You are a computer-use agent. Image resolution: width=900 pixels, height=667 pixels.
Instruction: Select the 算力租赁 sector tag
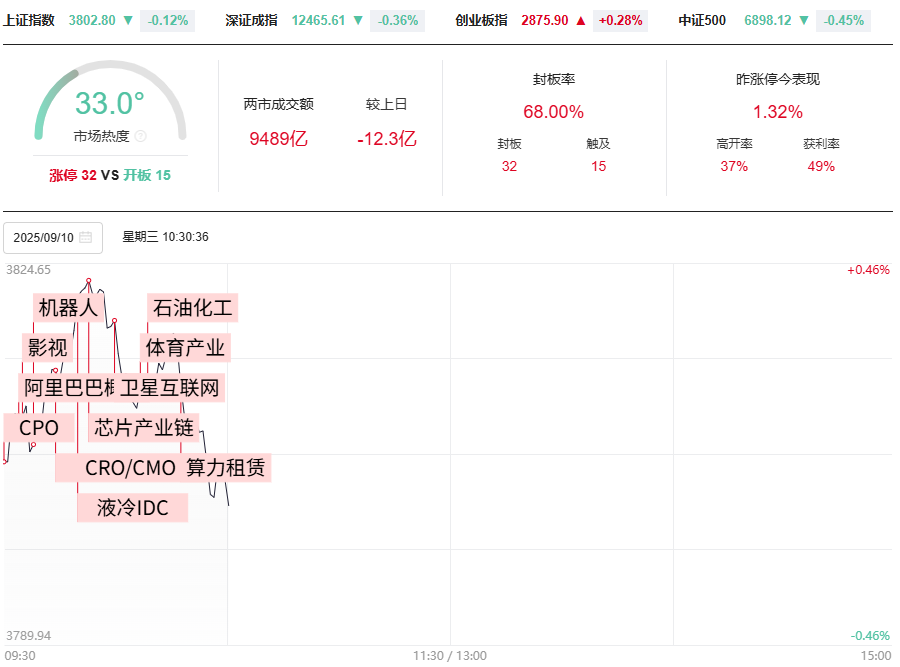tap(226, 468)
